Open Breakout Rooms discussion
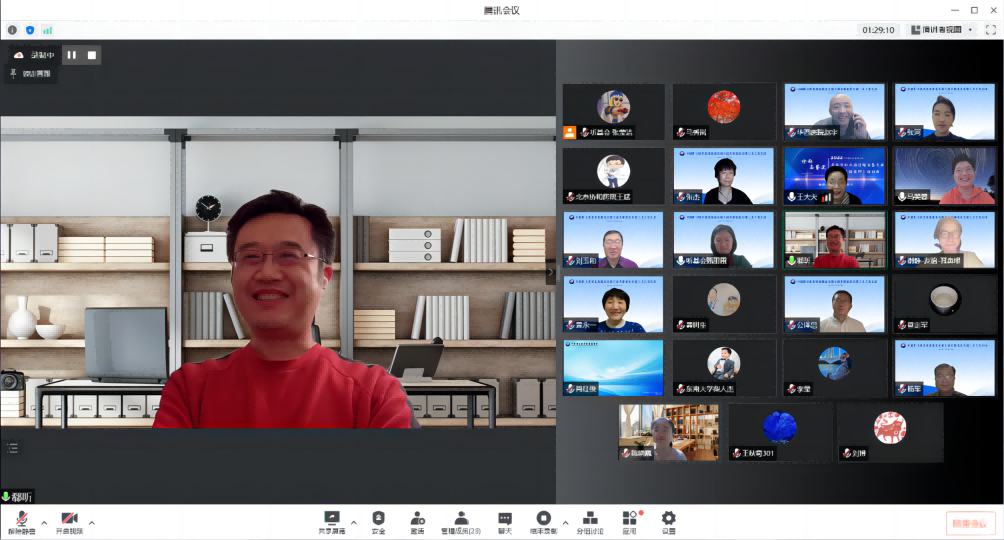The image size is (1004, 540). pyautogui.click(x=590, y=519)
